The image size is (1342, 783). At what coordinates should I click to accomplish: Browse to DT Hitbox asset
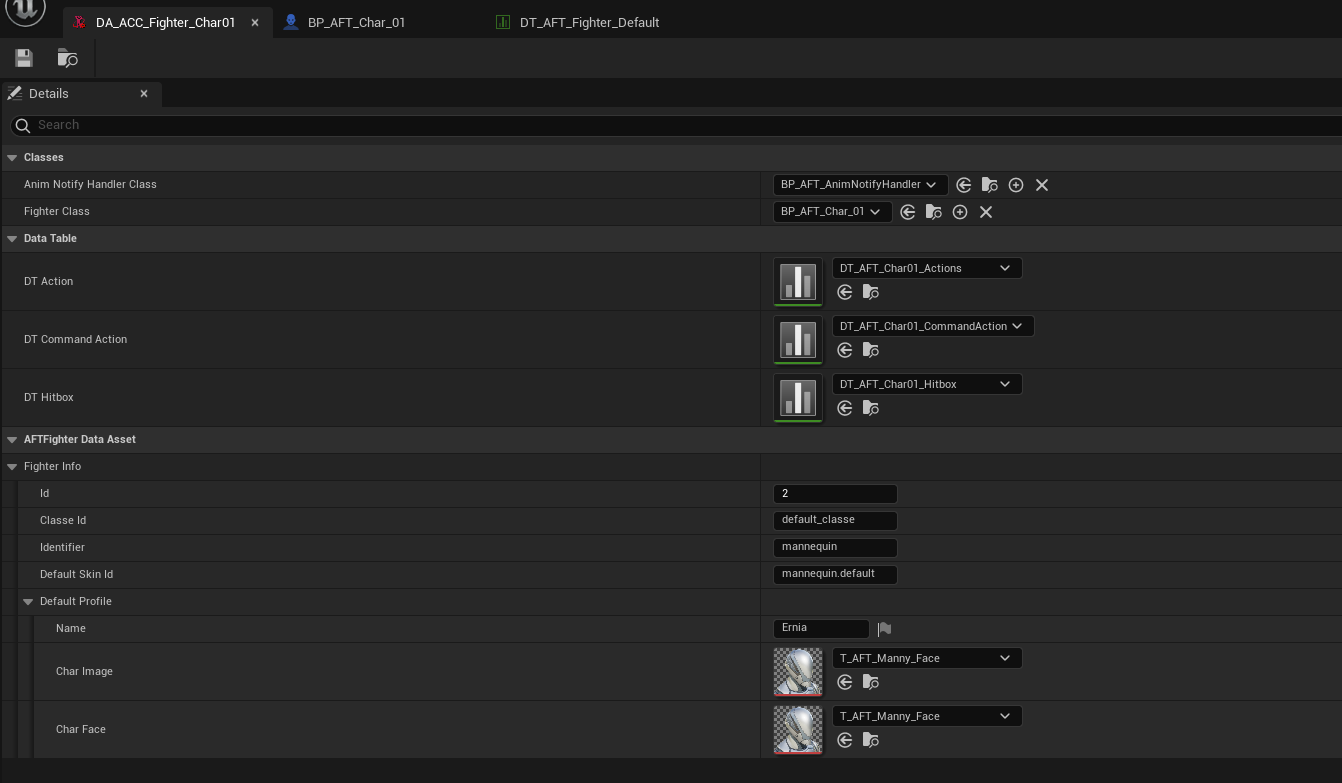pyautogui.click(x=871, y=409)
